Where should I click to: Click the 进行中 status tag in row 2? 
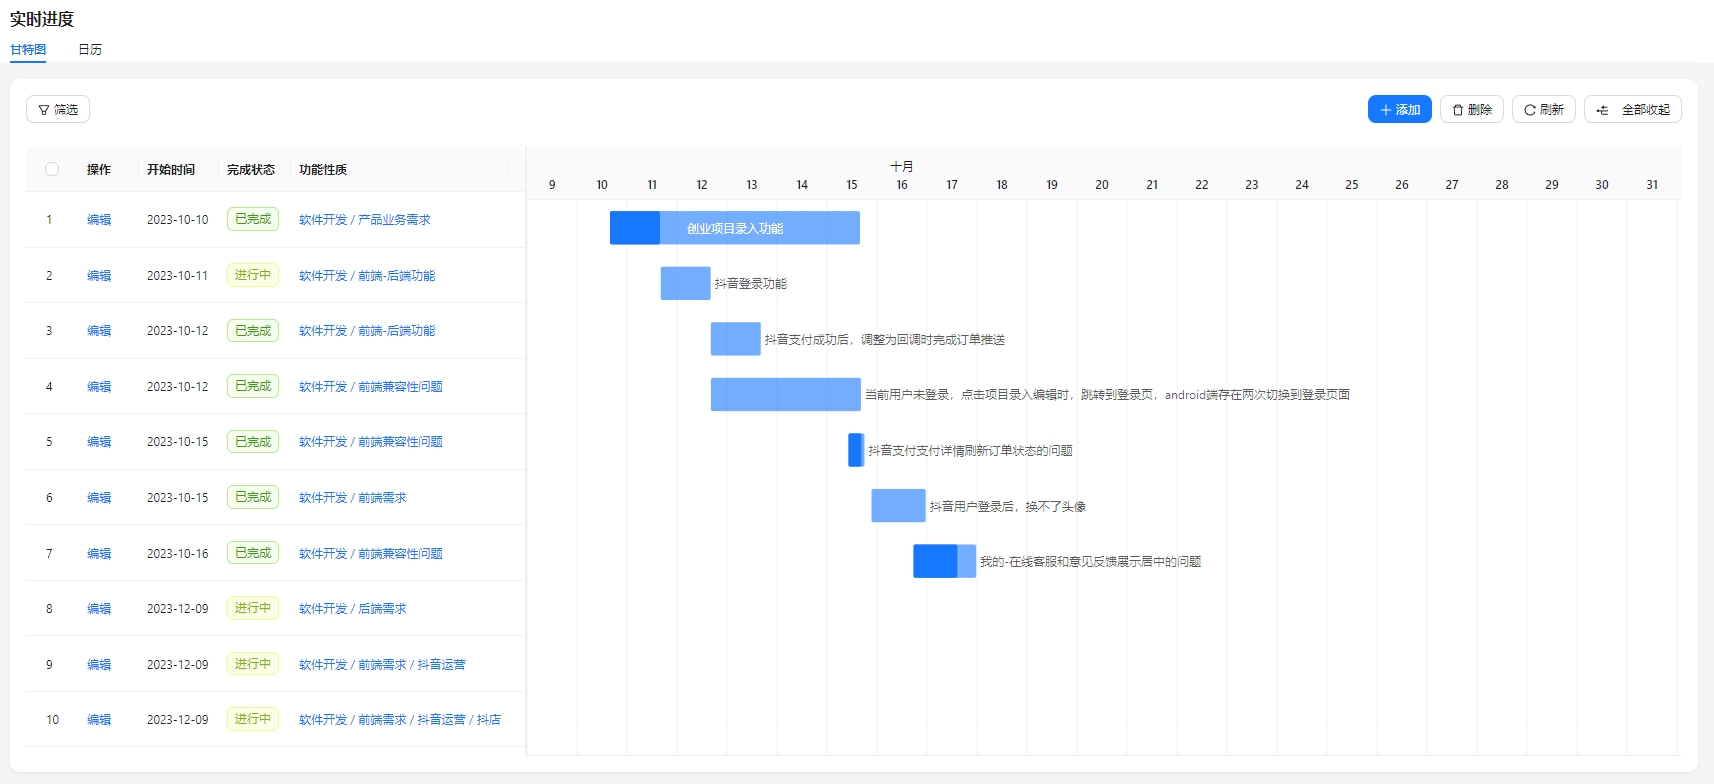pos(253,275)
